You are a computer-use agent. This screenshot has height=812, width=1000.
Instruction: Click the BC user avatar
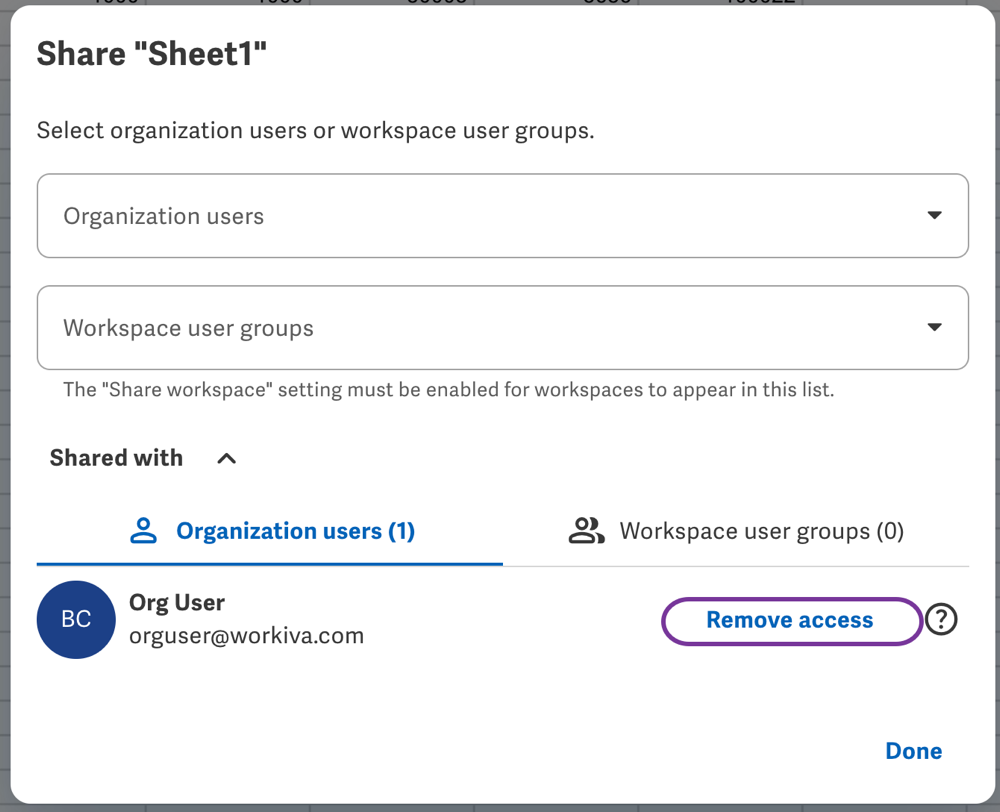coord(76,620)
